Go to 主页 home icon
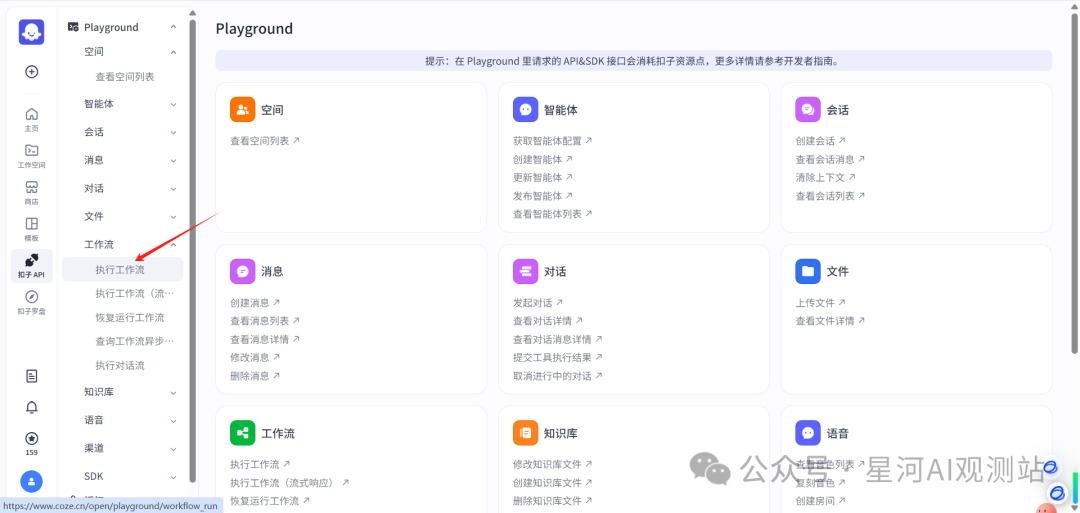The height and width of the screenshot is (513, 1080). 32,119
